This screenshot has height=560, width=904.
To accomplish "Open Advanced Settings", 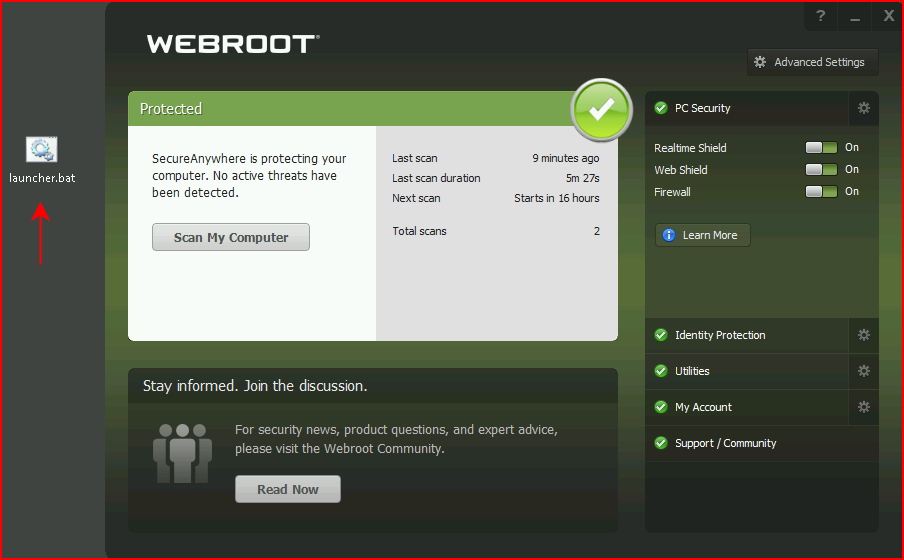I will coord(812,62).
